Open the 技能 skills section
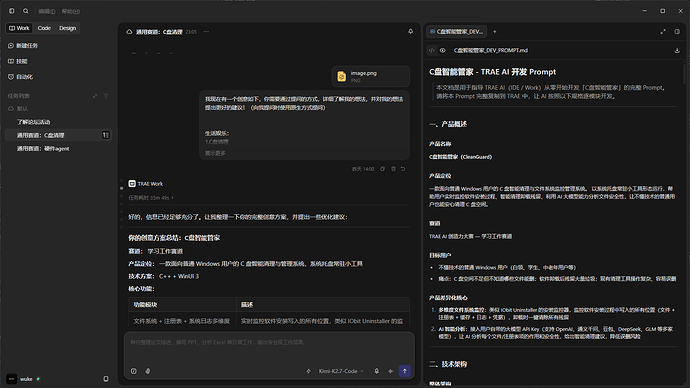This screenshot has height=388, width=690. pos(18,61)
